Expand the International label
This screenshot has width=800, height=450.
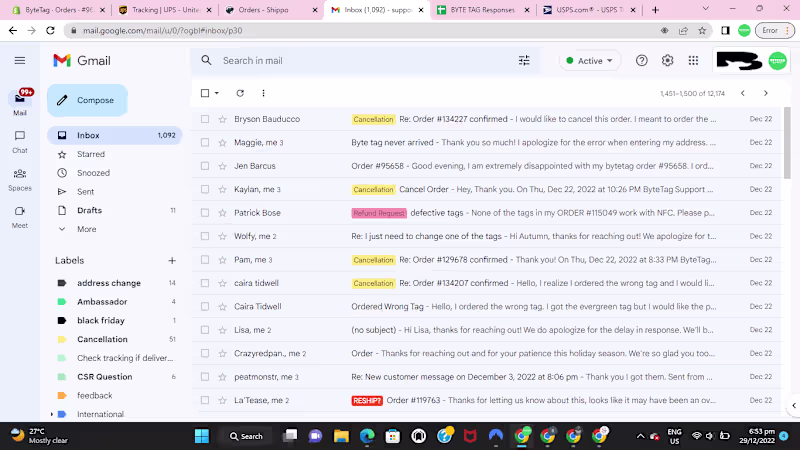[x=52, y=415]
